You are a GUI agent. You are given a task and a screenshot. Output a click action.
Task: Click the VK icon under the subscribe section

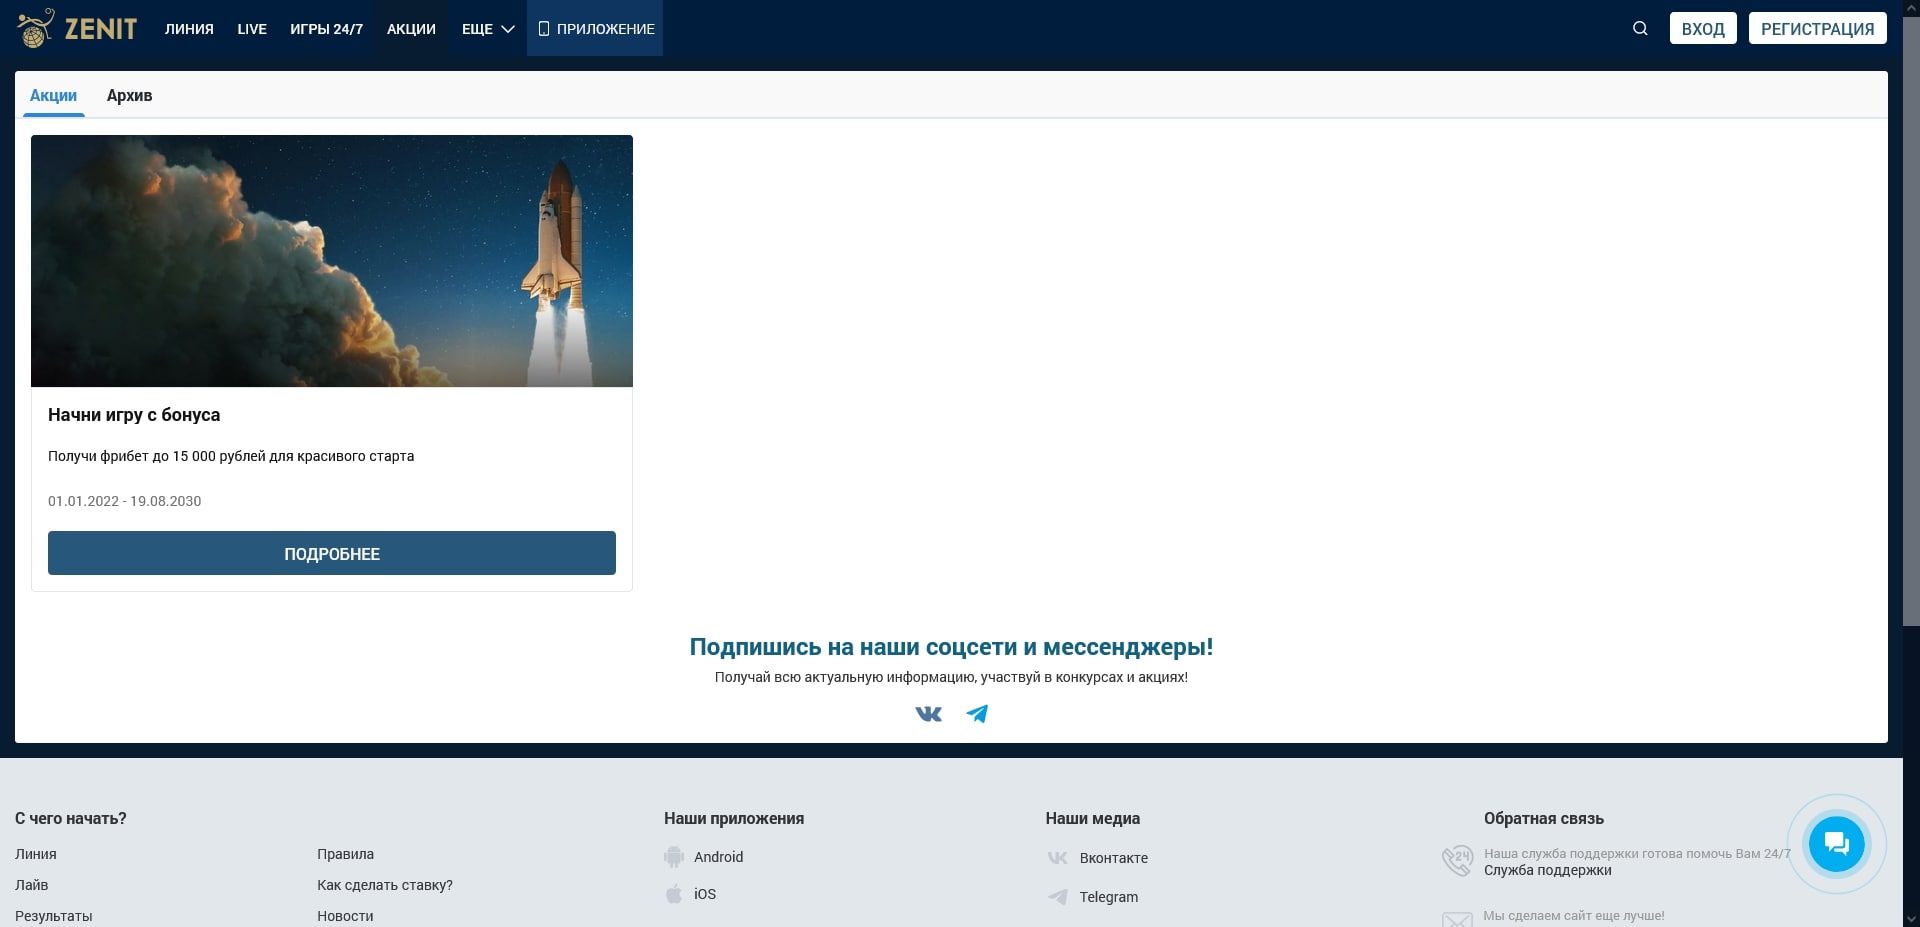coord(928,713)
